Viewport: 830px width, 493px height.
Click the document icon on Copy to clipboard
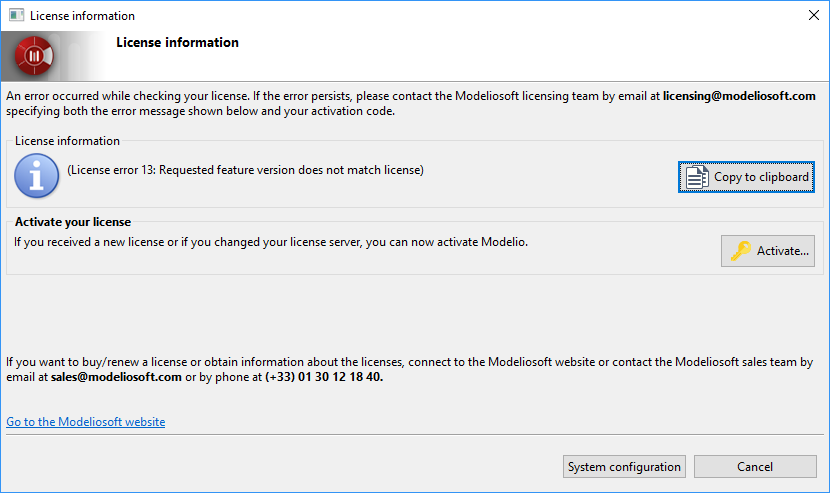pos(697,177)
